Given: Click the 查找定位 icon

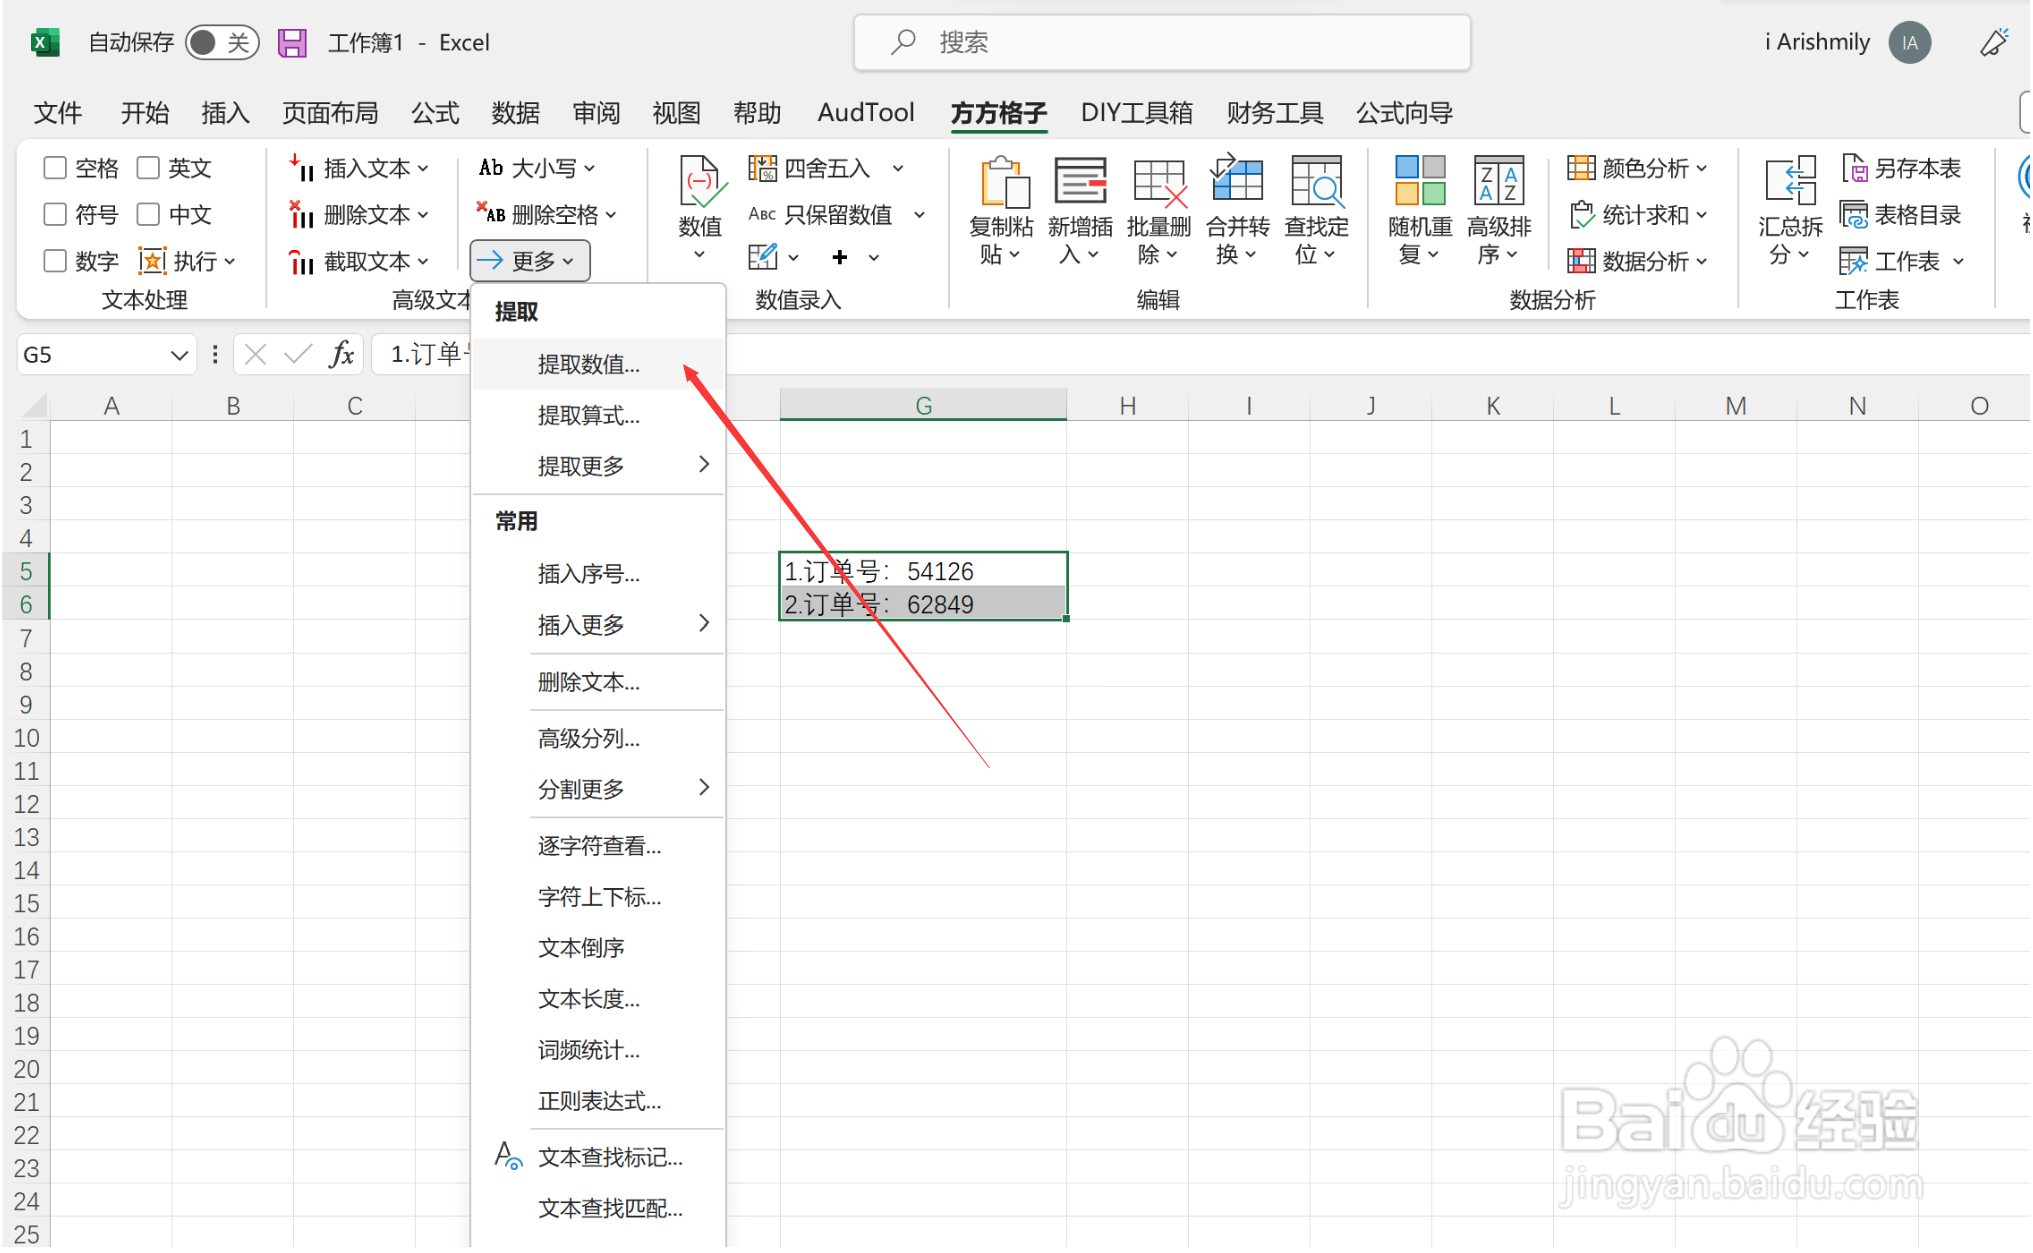Looking at the screenshot, I should pyautogui.click(x=1317, y=181).
